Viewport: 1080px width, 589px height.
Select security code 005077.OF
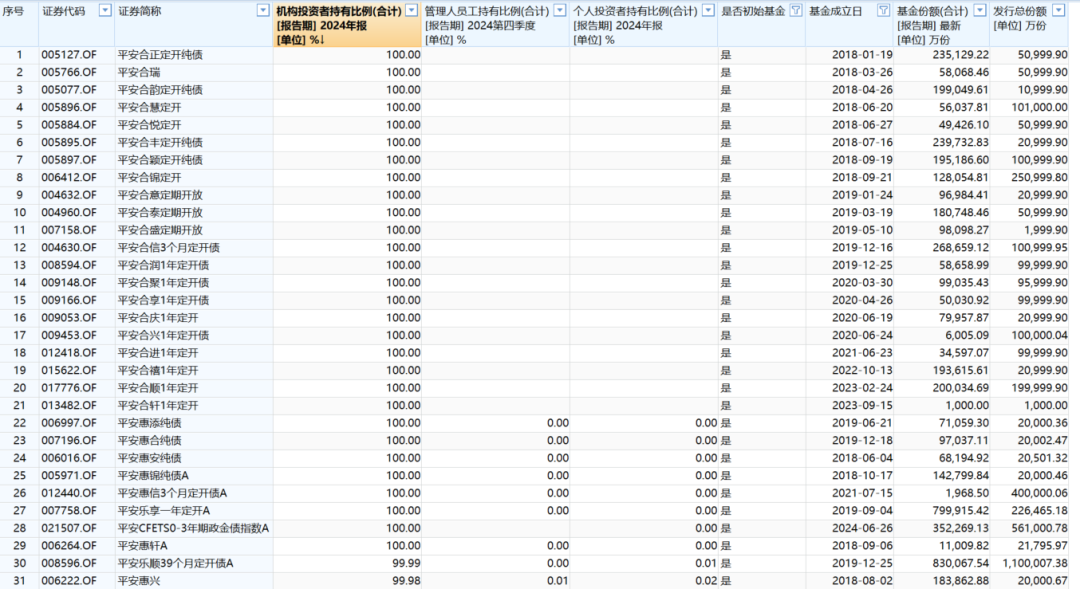coord(69,90)
